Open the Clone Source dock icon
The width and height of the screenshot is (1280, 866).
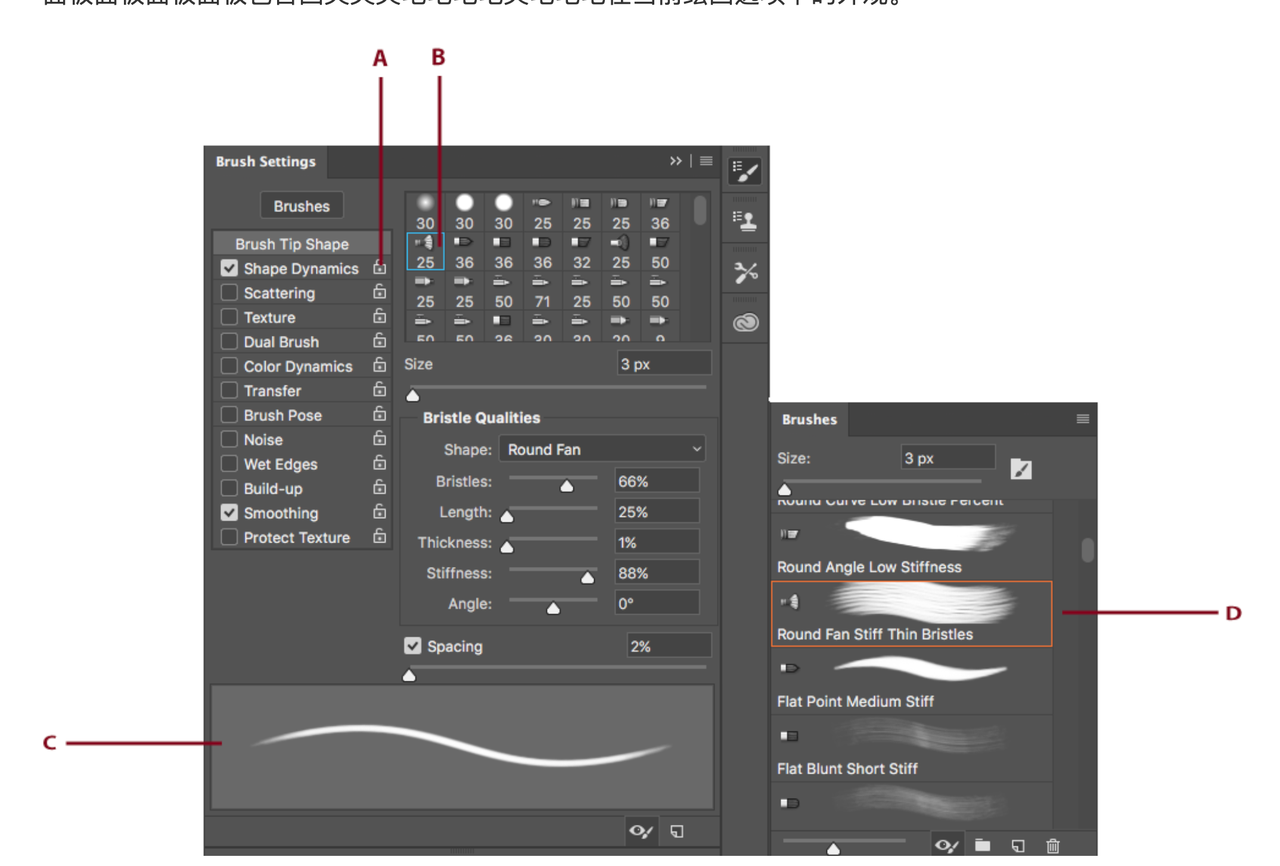pos(745,221)
